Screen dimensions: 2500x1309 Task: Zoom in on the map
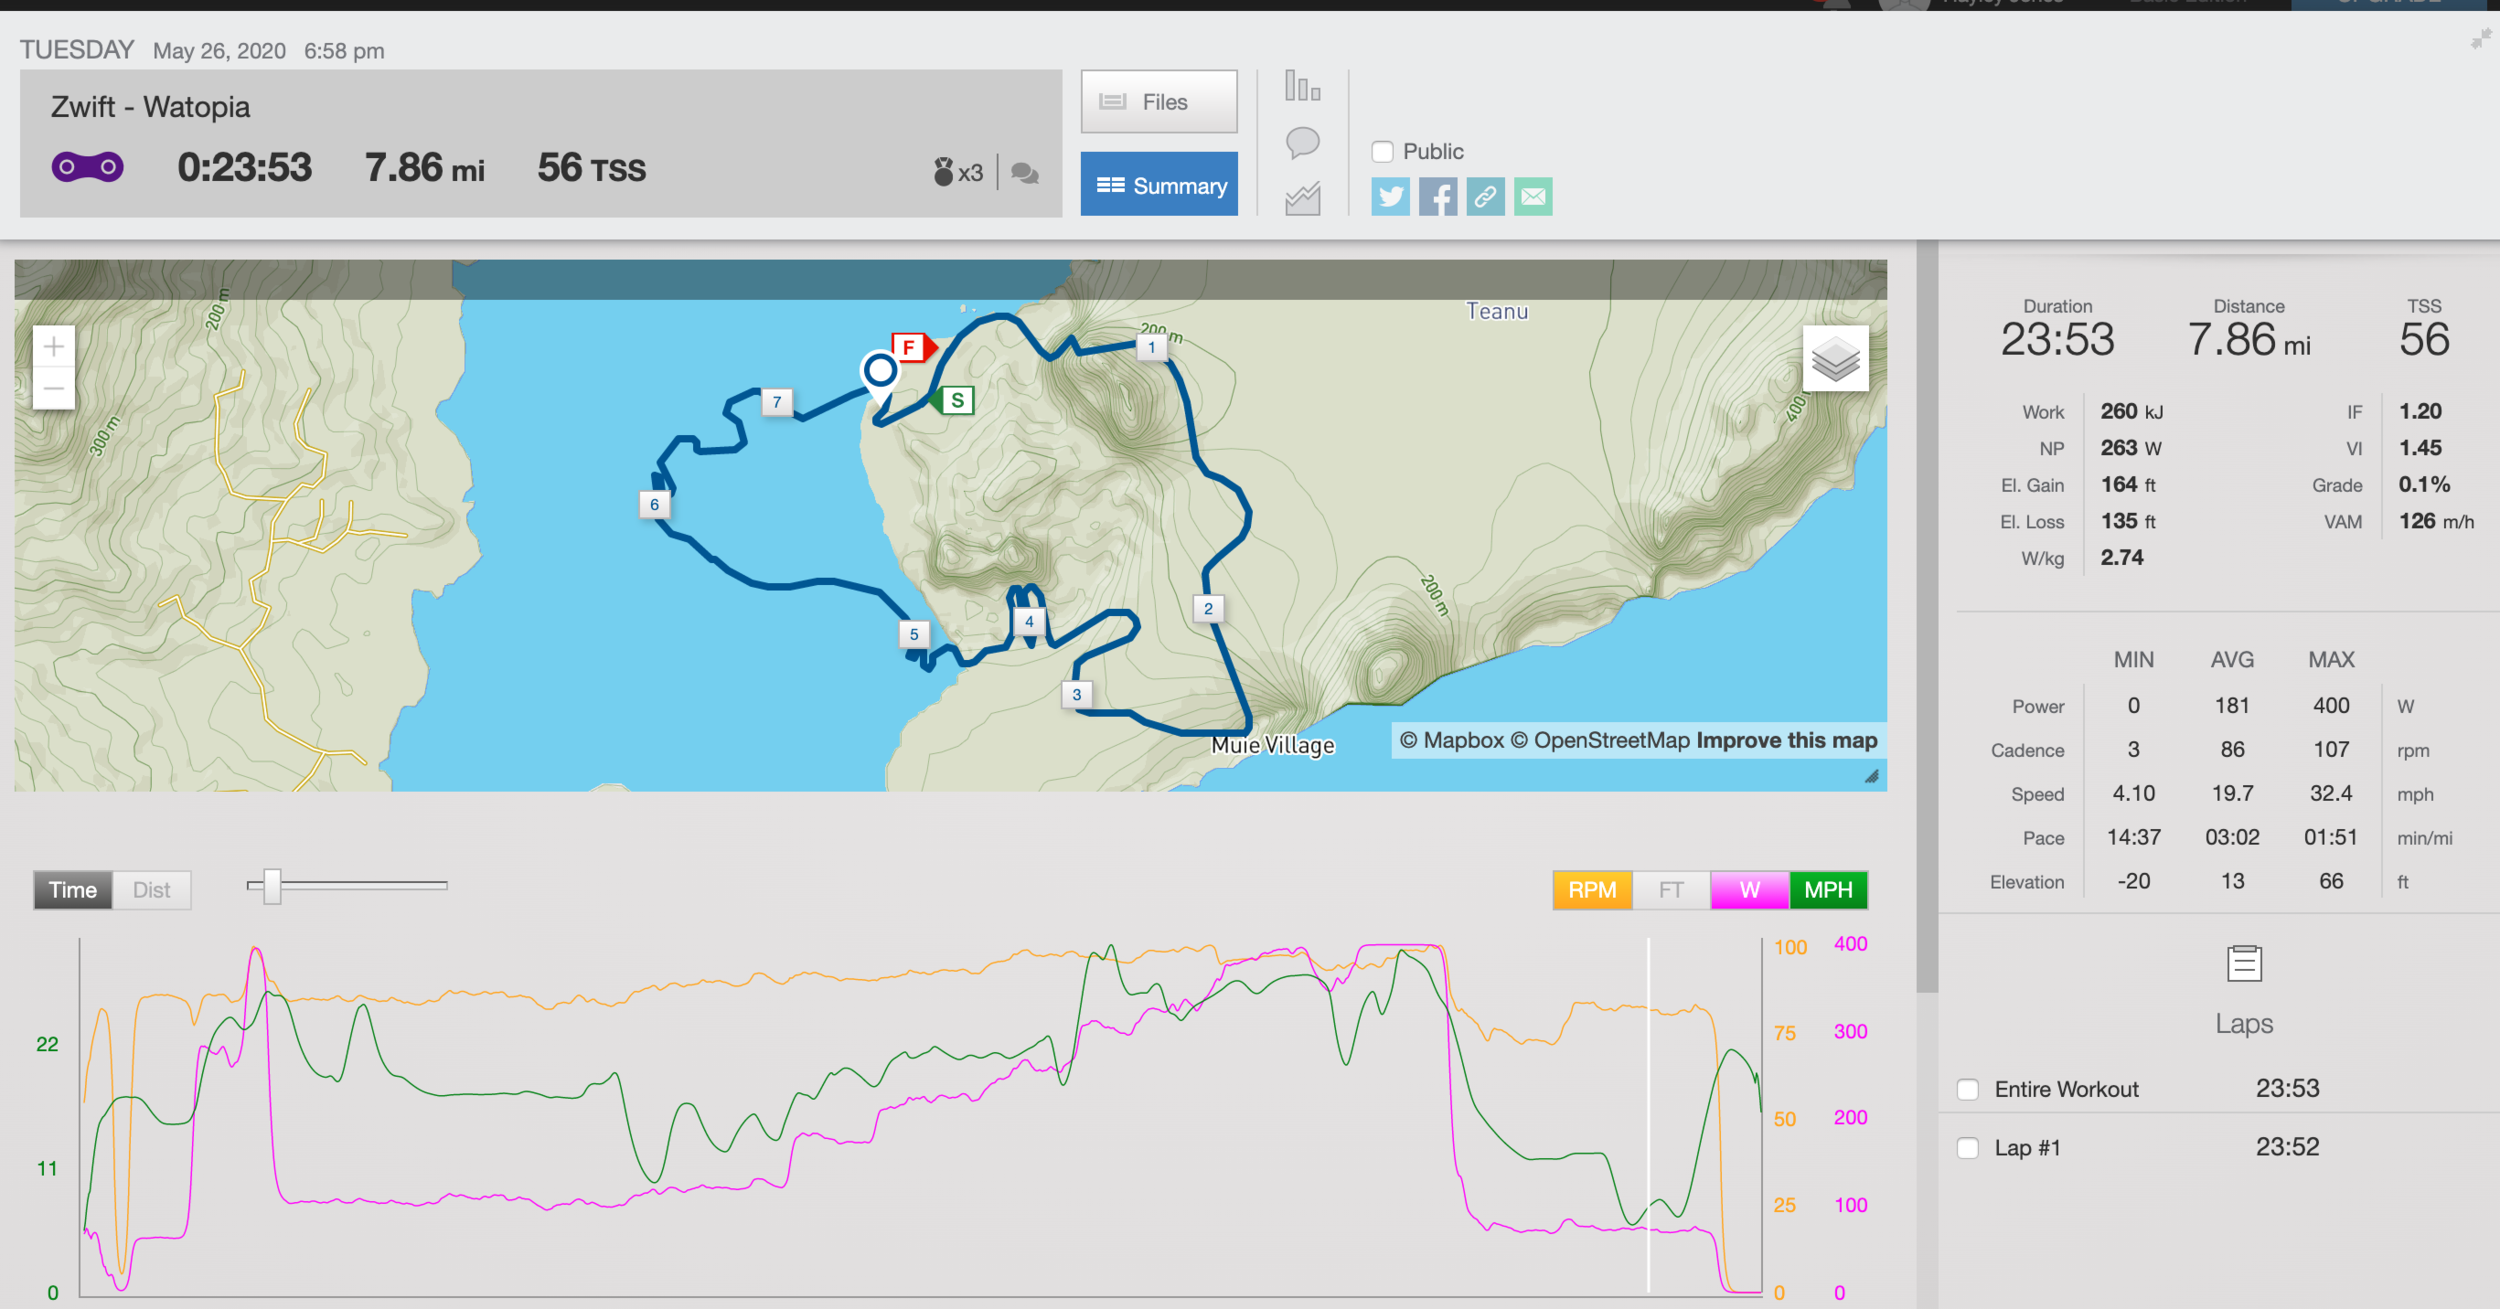[x=53, y=345]
